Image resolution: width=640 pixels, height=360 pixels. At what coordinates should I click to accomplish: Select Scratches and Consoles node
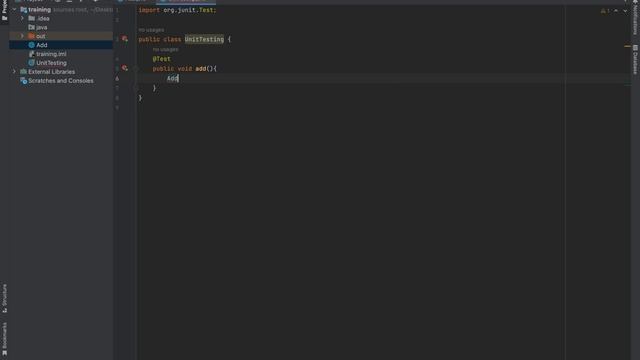[x=60, y=81]
